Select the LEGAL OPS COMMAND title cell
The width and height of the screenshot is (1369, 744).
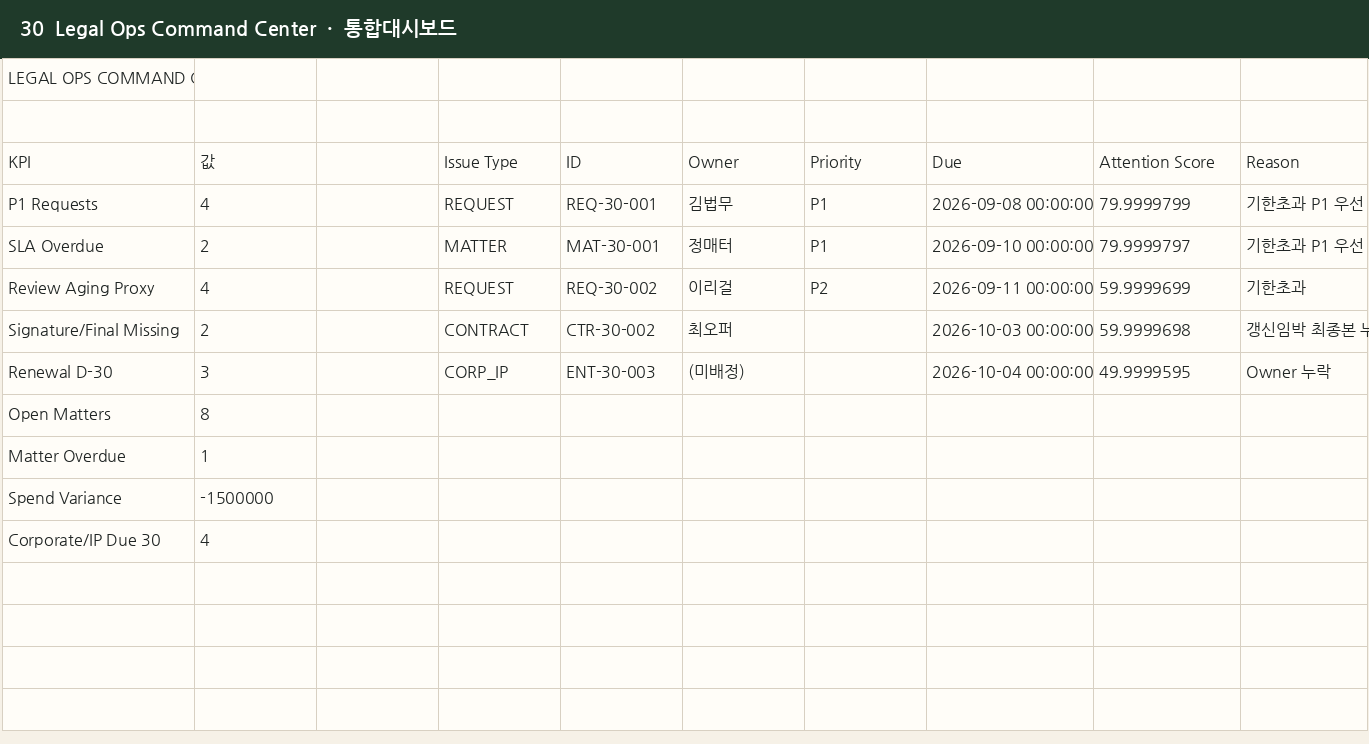(98, 79)
